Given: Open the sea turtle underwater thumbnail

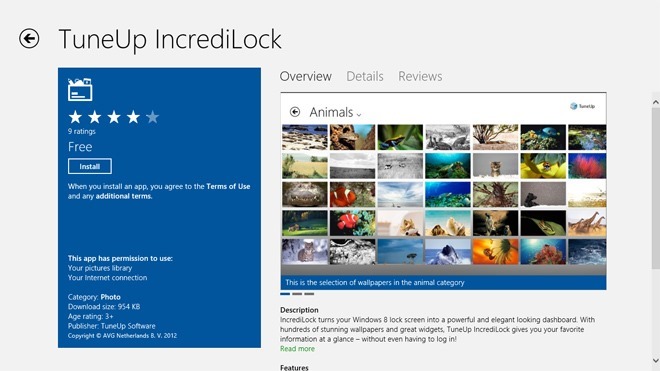Looking at the screenshot, I should 447,166.
